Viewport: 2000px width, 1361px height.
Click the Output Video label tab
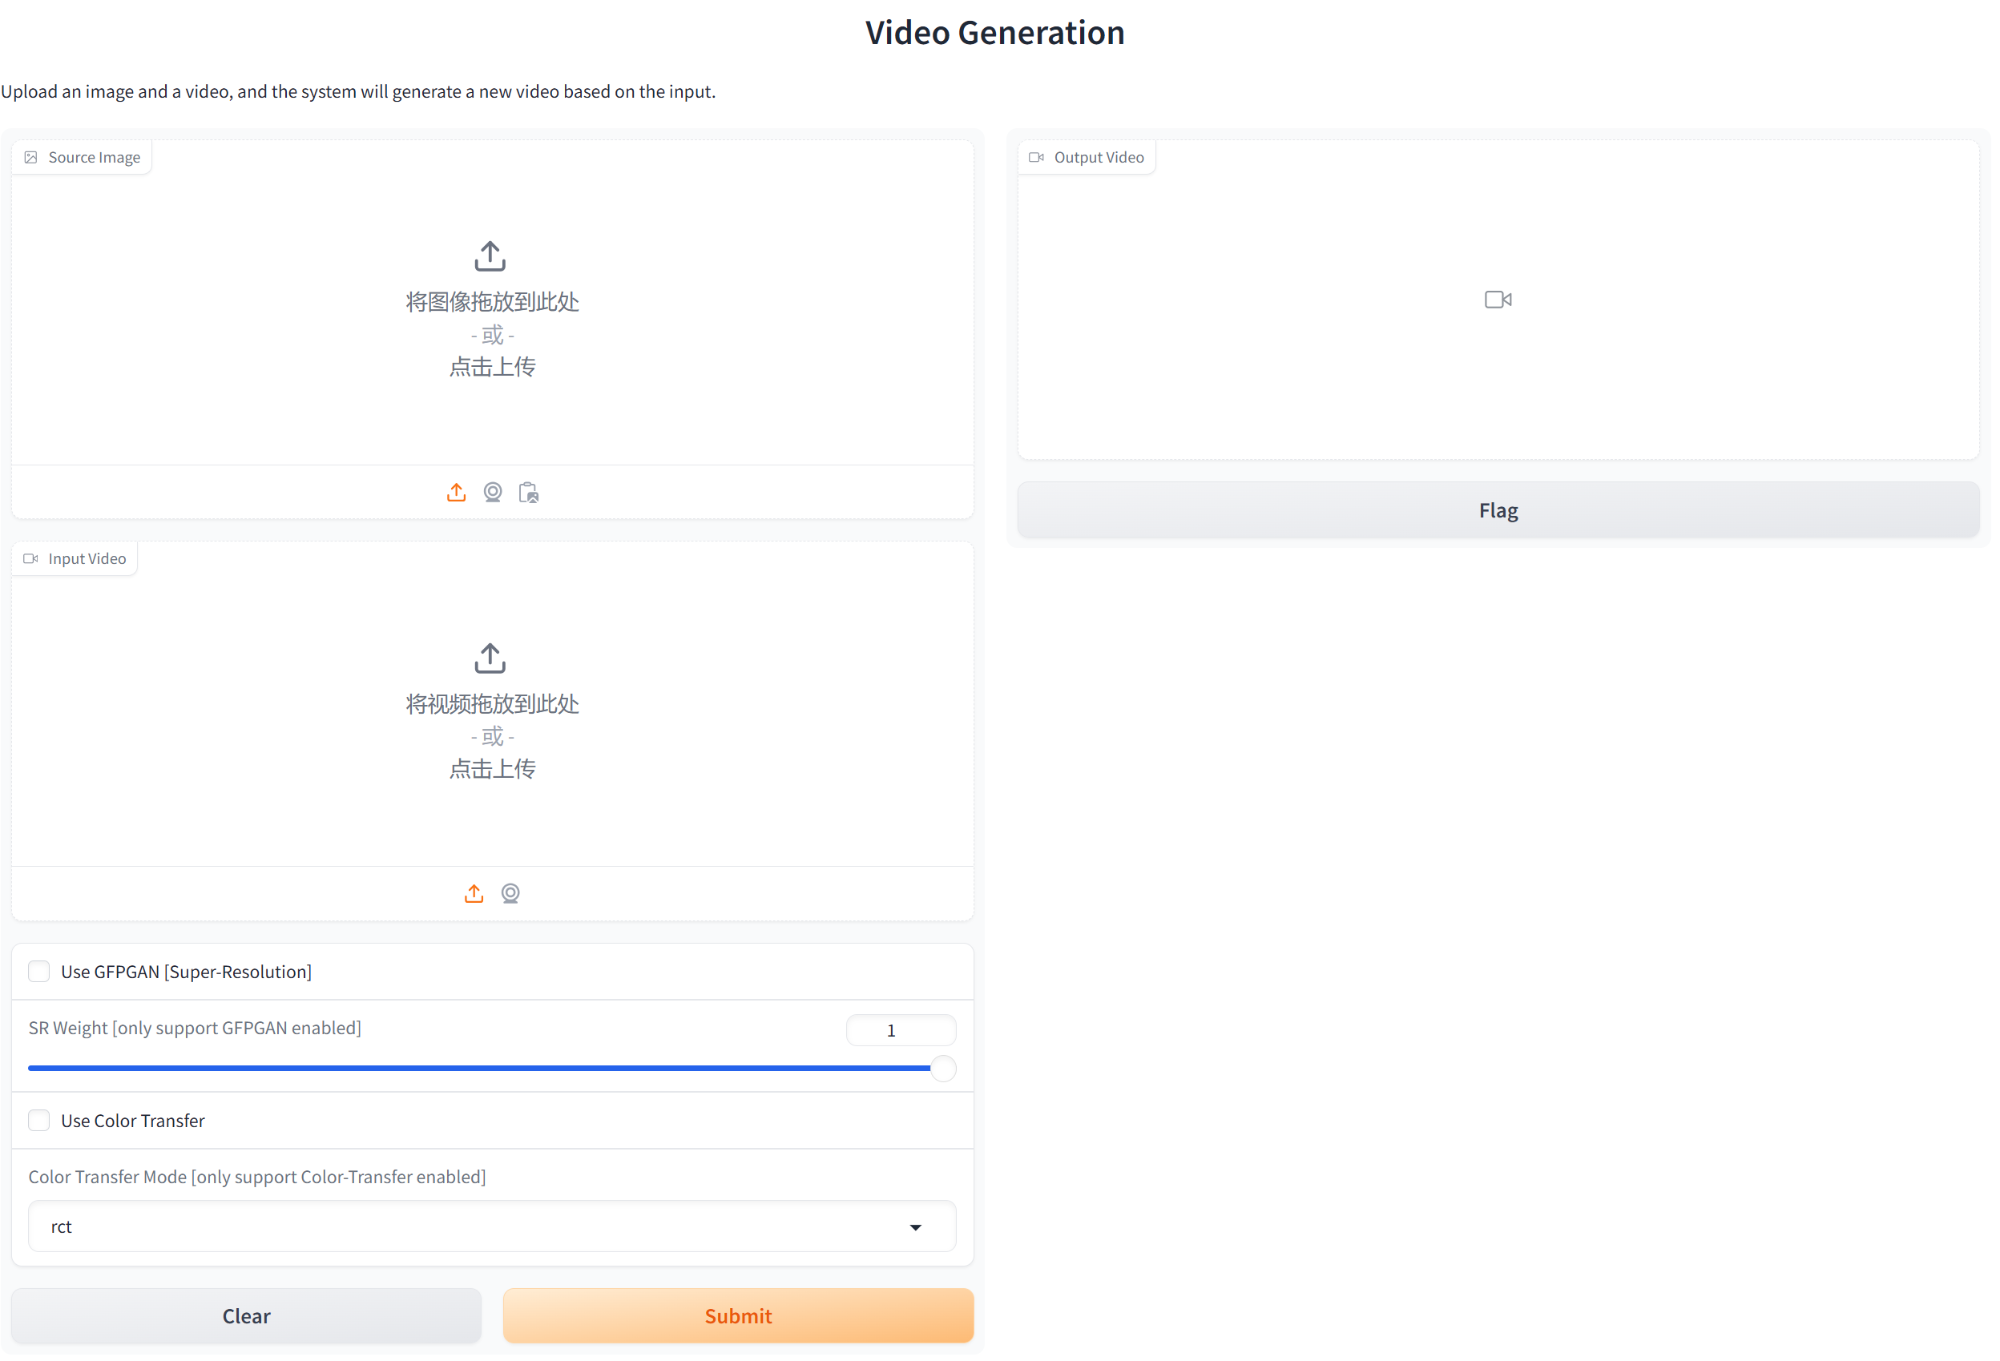pyautogui.click(x=1087, y=157)
